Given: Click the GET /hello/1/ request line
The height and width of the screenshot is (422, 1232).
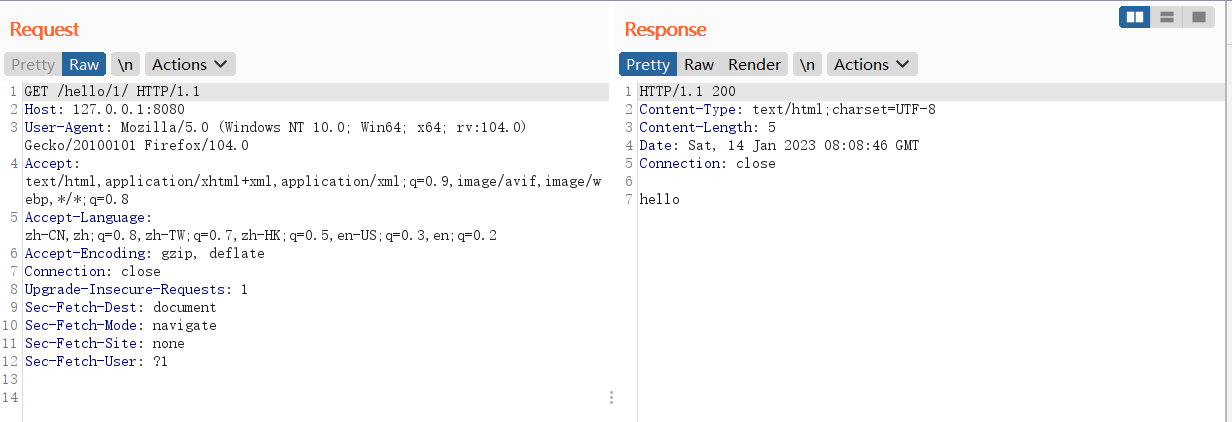Looking at the screenshot, I should coord(104,91).
